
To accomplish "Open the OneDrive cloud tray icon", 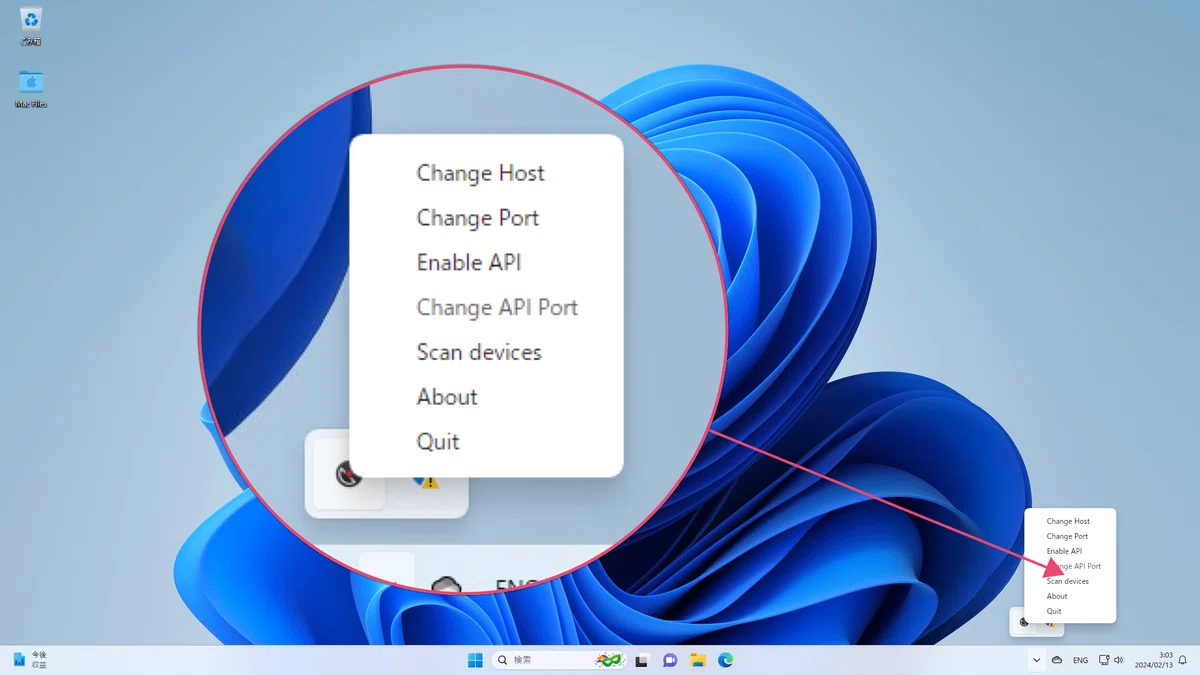I will tap(1057, 660).
